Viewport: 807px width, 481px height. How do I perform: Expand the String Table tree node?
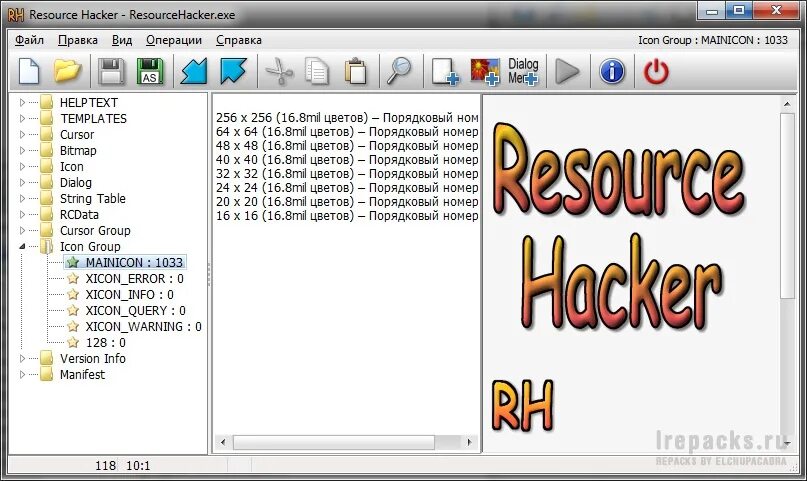22,198
